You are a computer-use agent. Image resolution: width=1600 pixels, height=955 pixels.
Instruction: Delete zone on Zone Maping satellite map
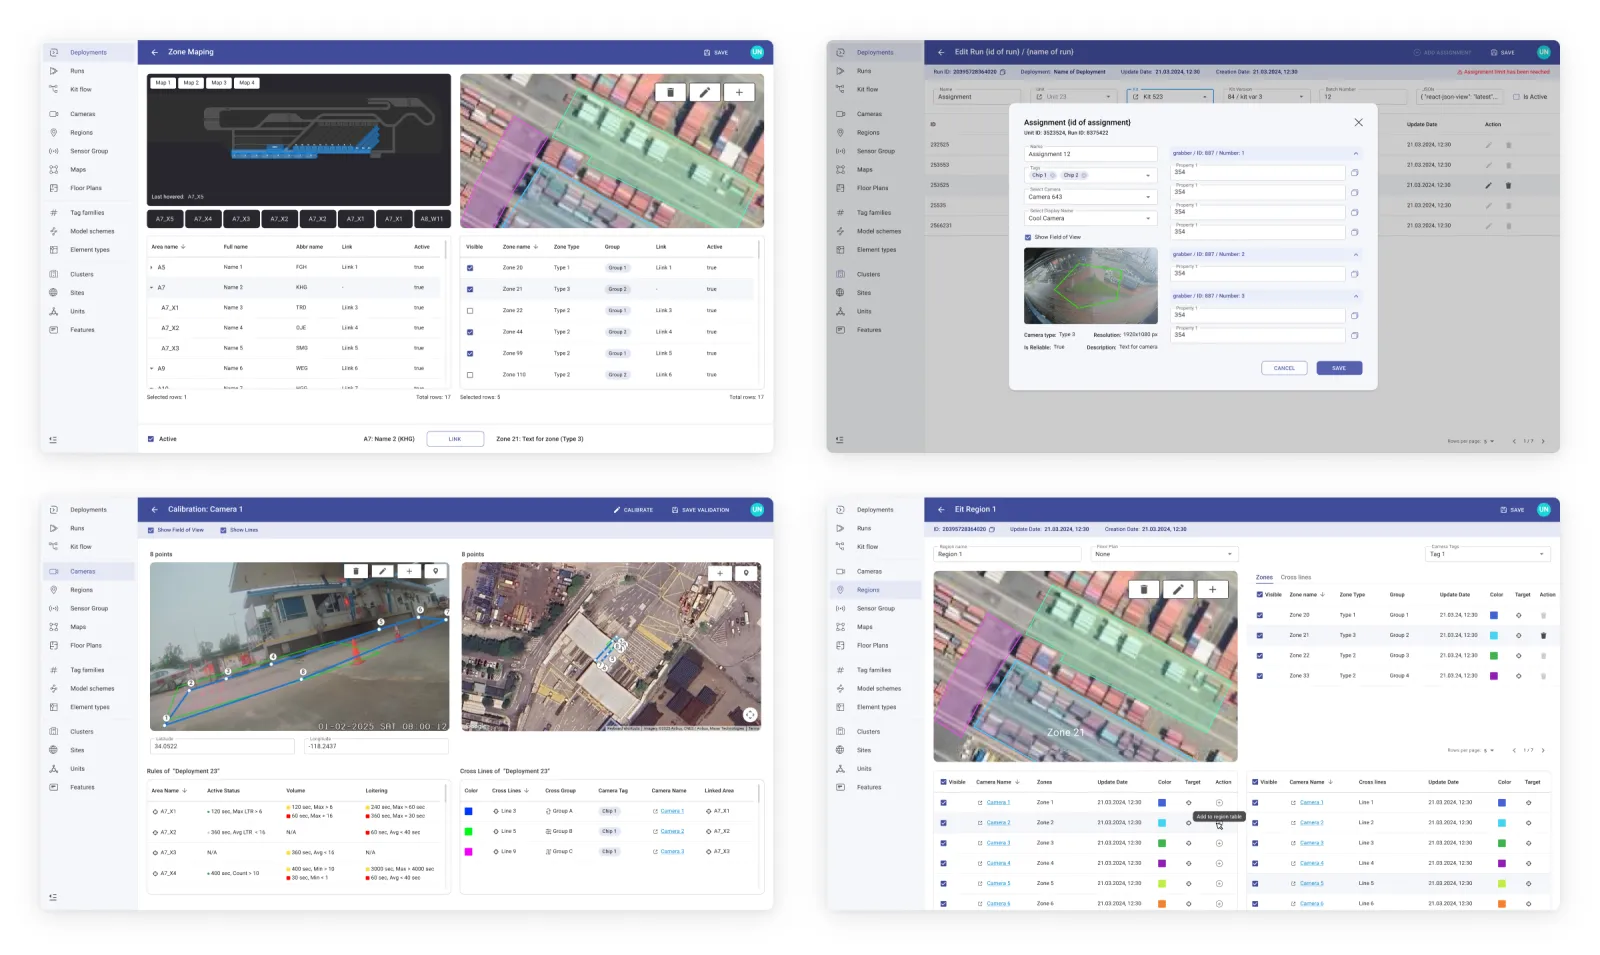point(670,92)
